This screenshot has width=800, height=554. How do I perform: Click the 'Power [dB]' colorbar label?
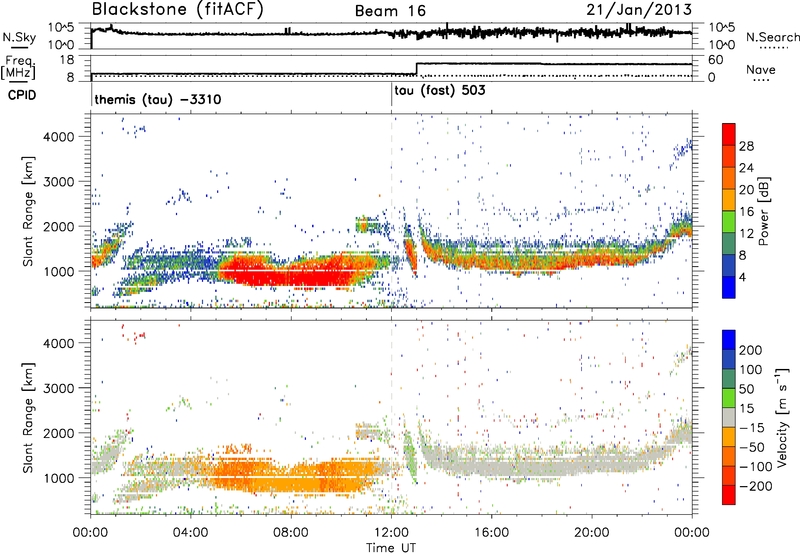tap(764, 211)
